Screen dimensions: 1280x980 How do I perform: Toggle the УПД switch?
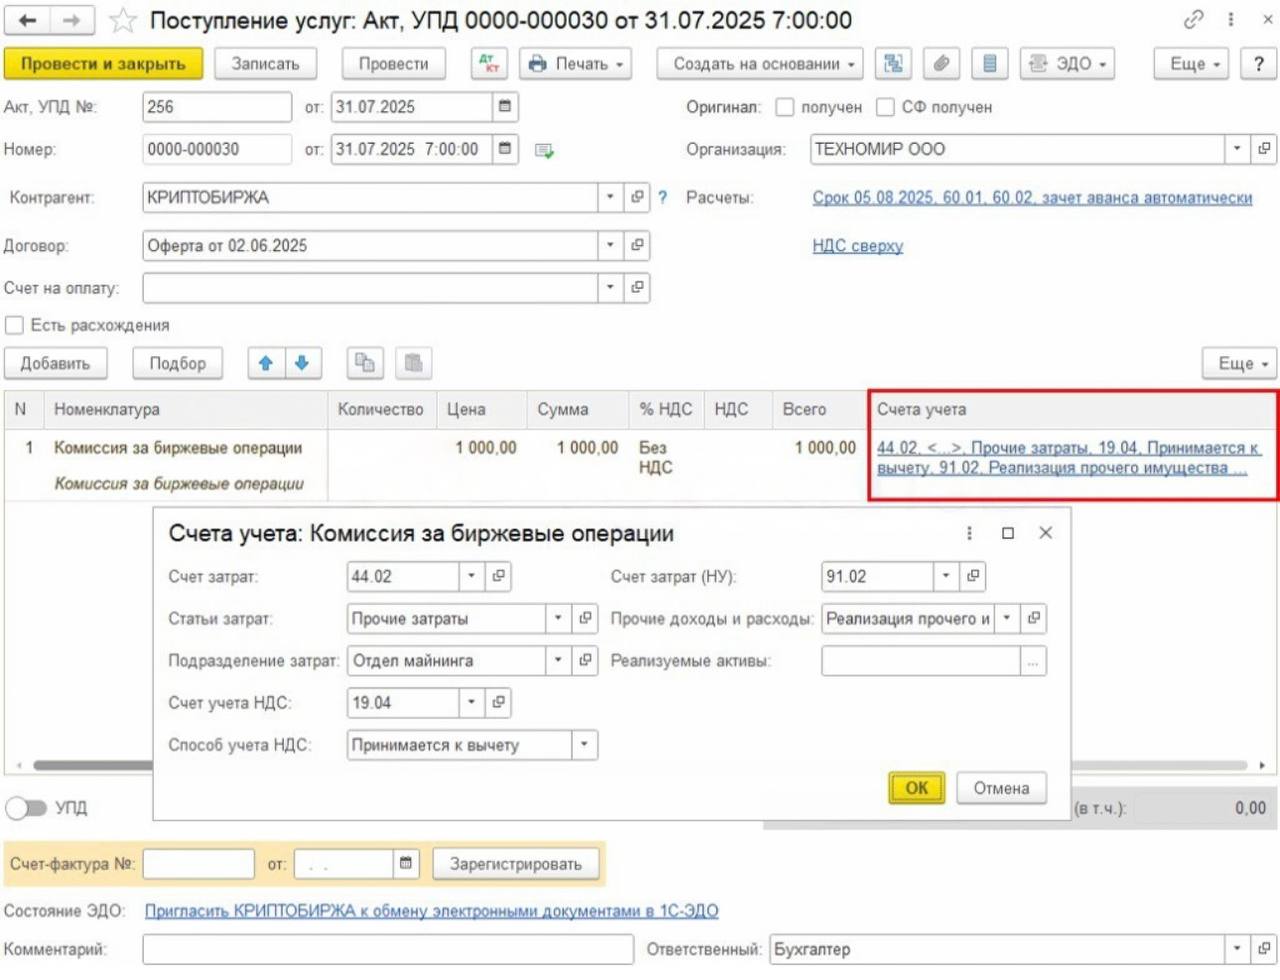coord(26,808)
